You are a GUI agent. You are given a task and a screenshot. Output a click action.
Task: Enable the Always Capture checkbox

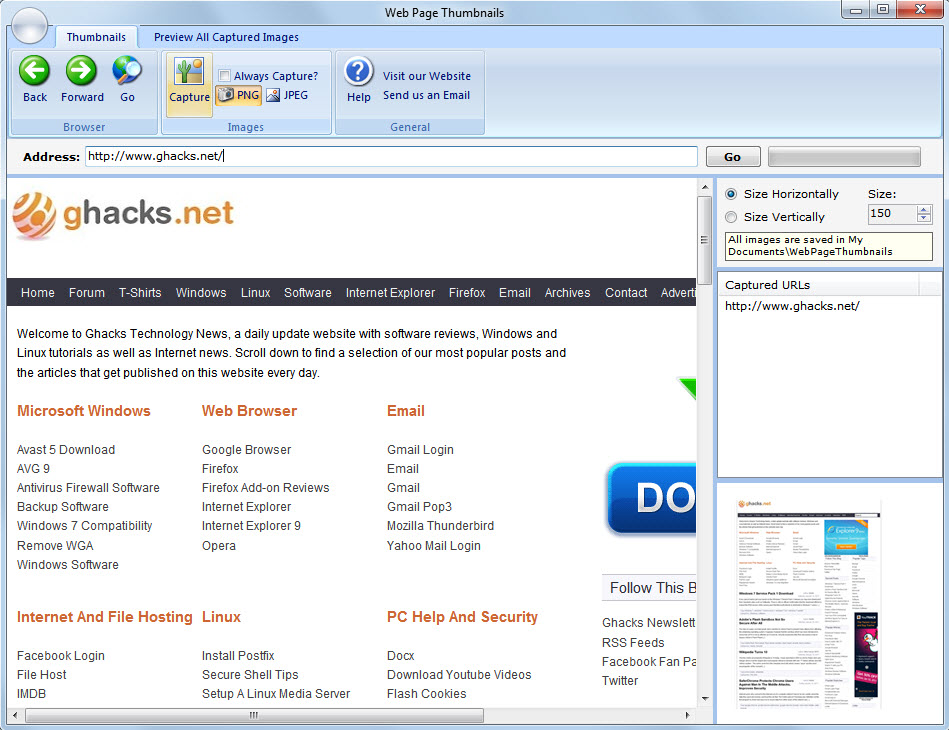click(224, 76)
